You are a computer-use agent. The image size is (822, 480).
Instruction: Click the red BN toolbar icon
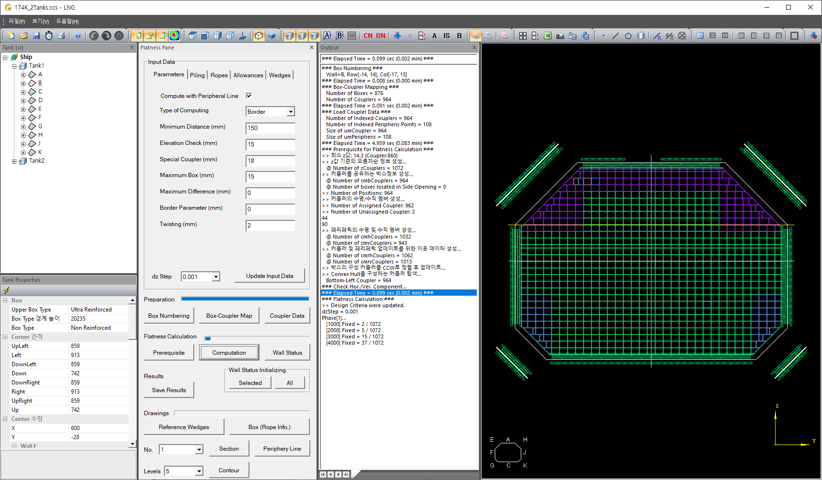tap(380, 36)
